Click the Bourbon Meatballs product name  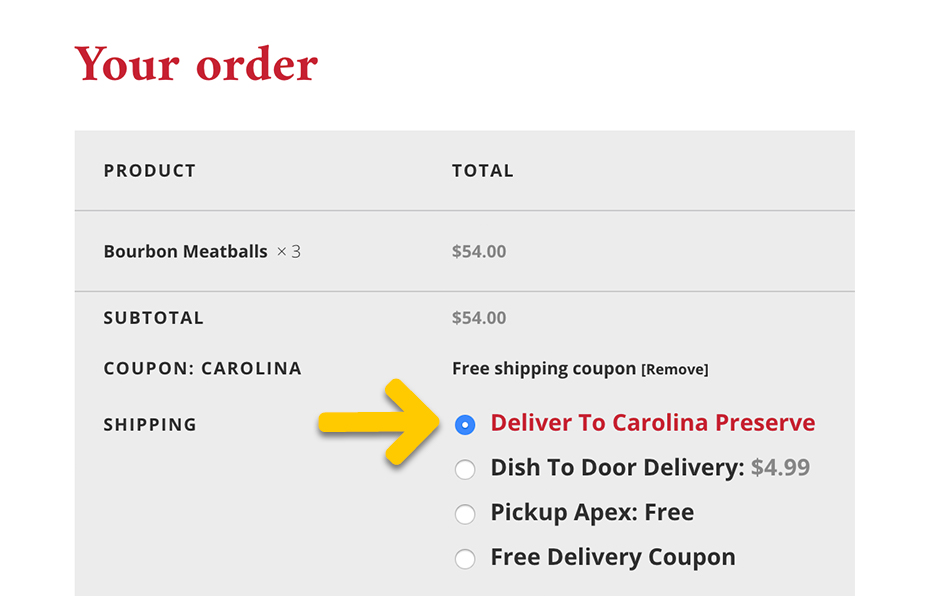click(185, 251)
